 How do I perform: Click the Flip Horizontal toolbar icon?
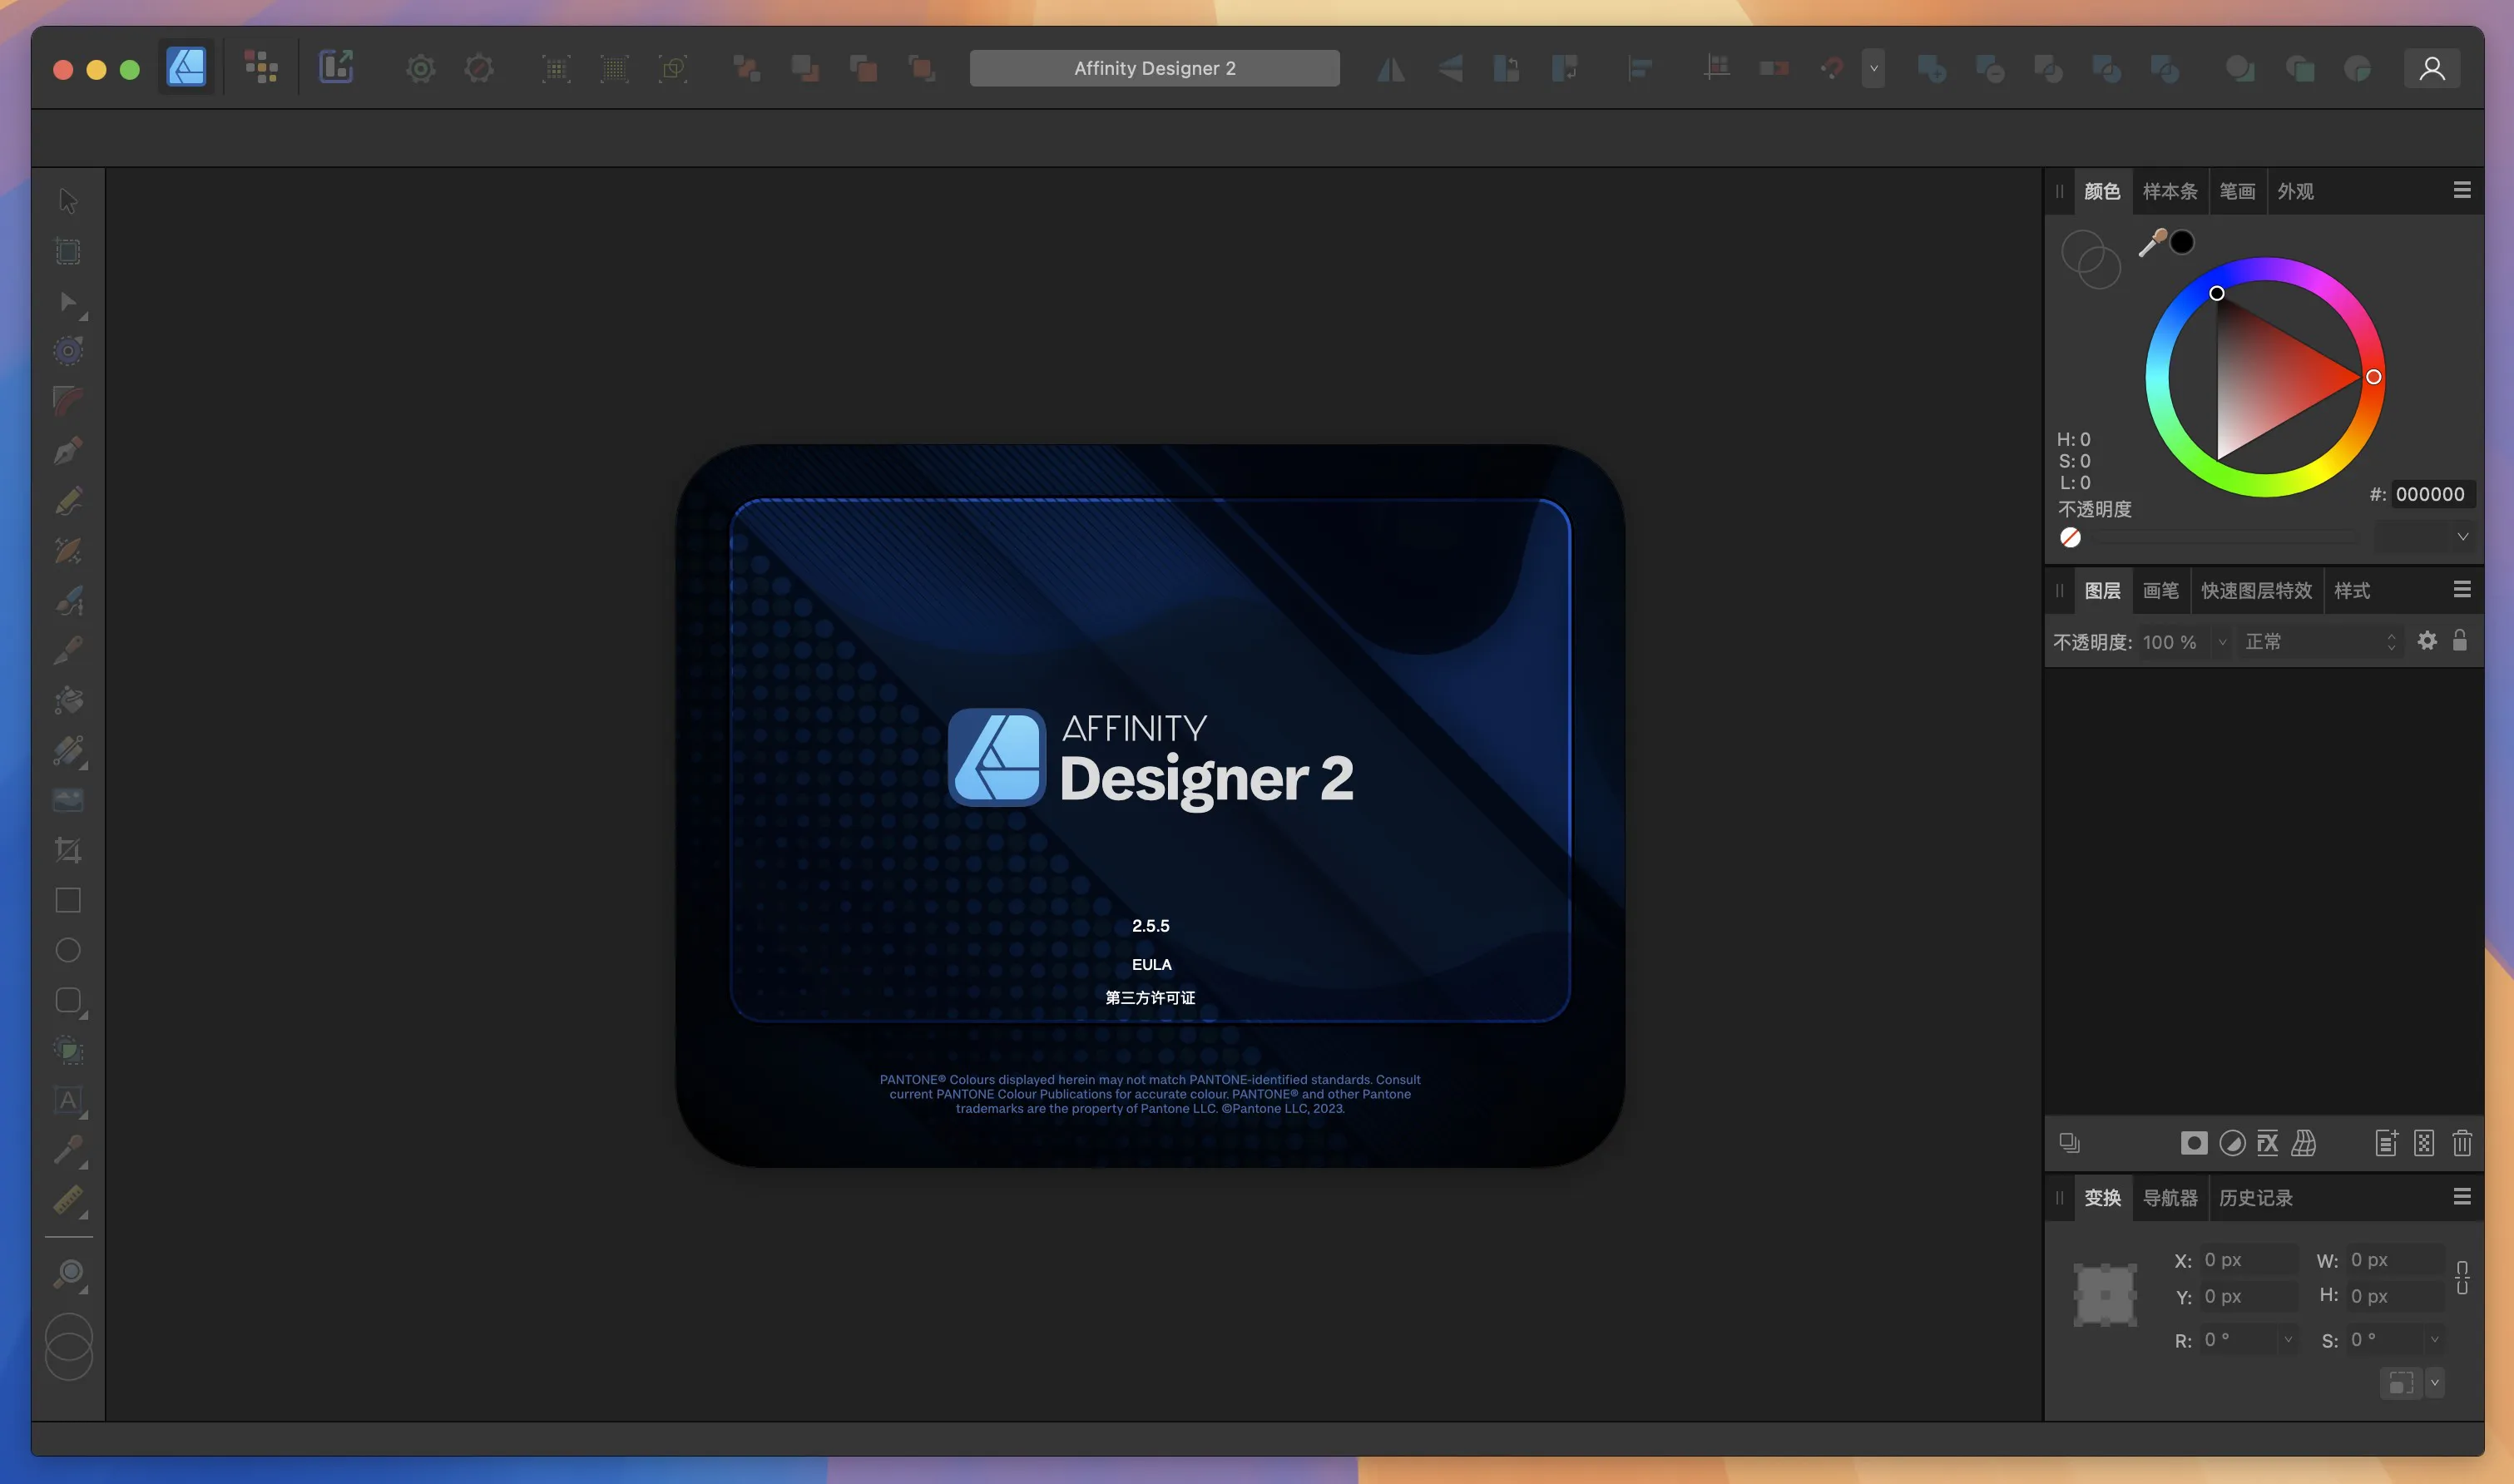point(1391,69)
